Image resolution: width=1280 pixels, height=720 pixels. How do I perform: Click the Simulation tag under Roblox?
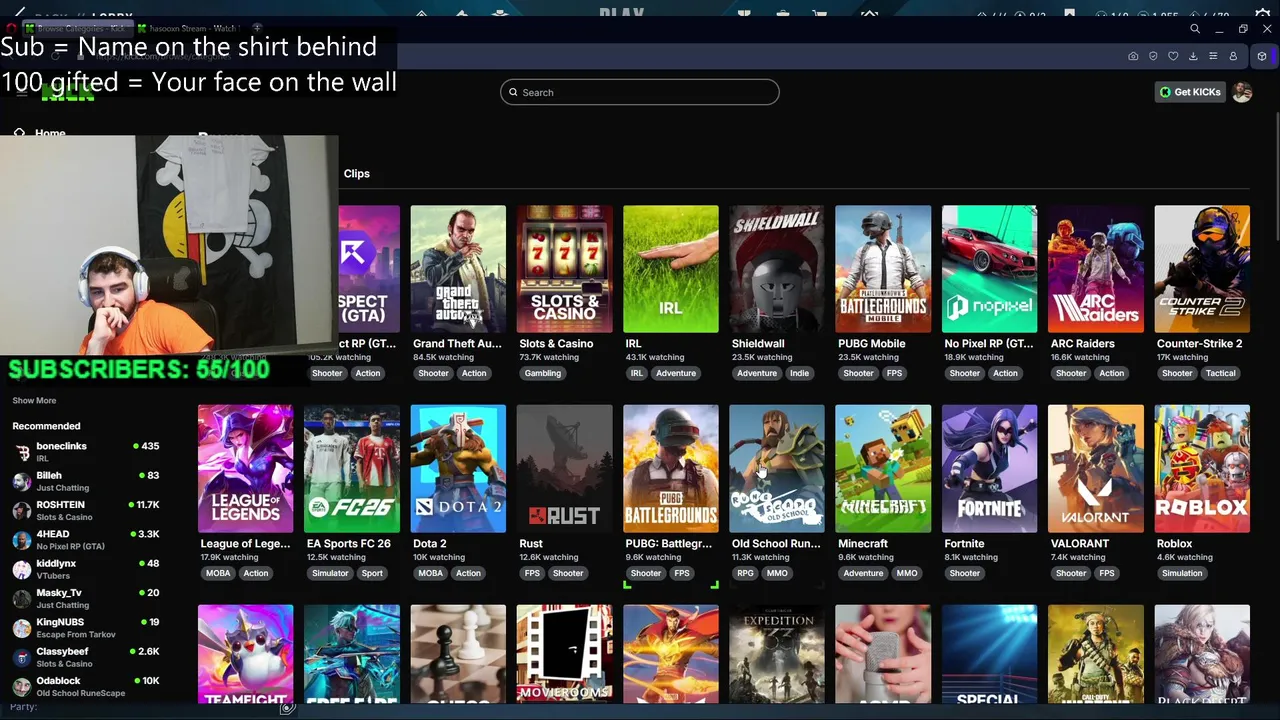1182,573
